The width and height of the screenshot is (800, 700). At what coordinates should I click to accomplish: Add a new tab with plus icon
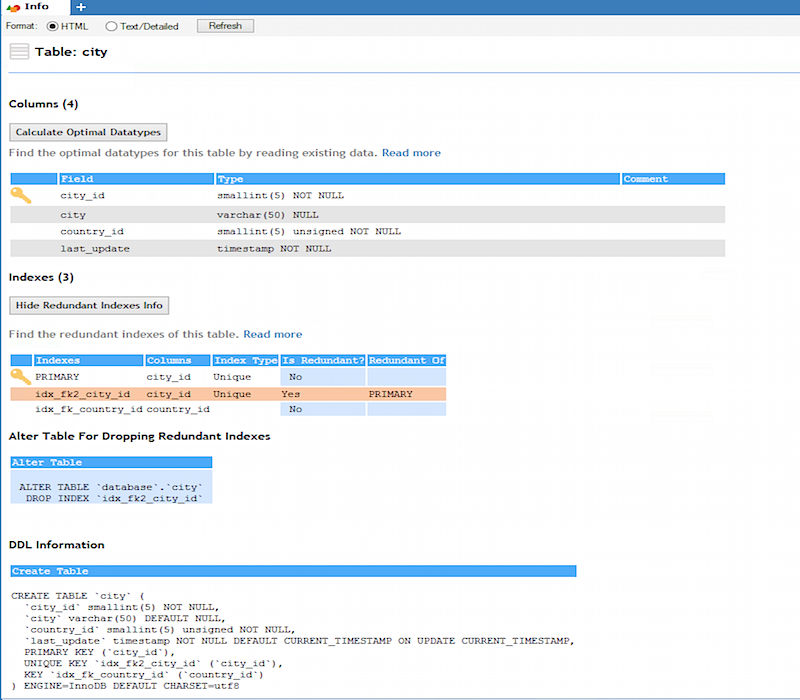pyautogui.click(x=81, y=7)
